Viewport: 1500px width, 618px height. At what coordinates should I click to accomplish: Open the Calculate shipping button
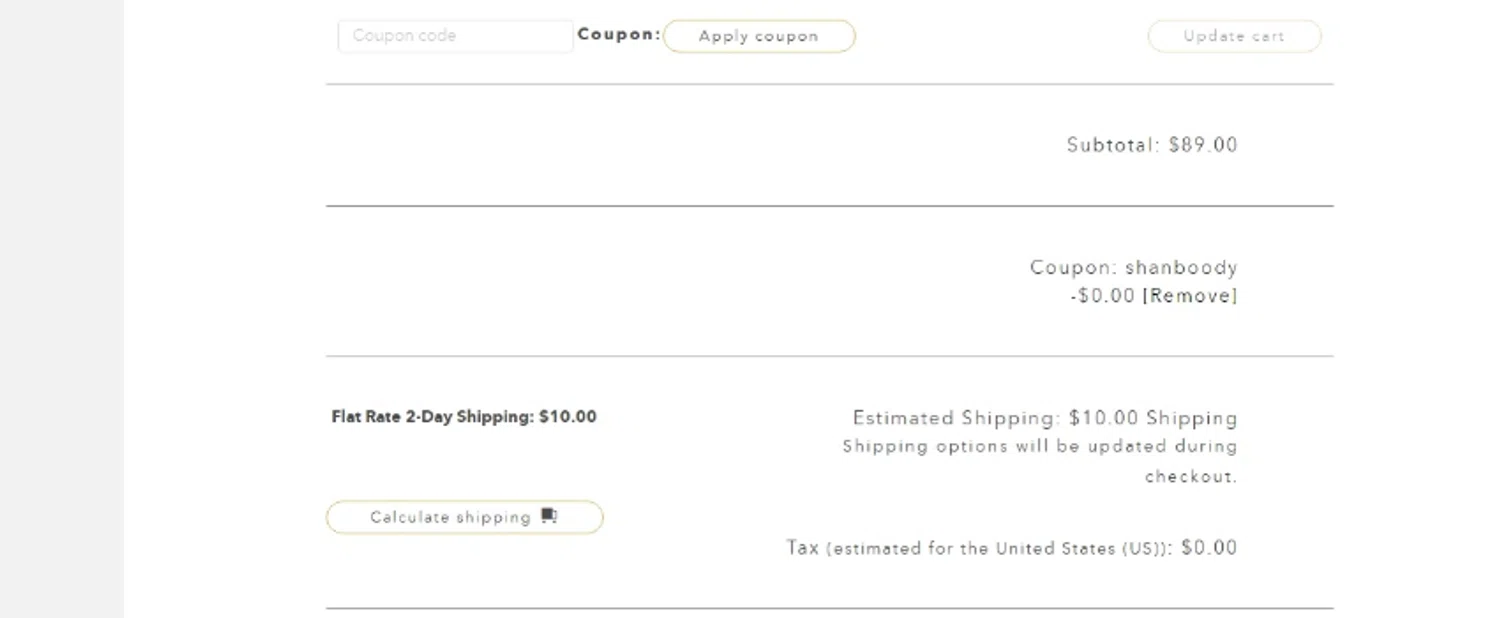click(x=450, y=517)
